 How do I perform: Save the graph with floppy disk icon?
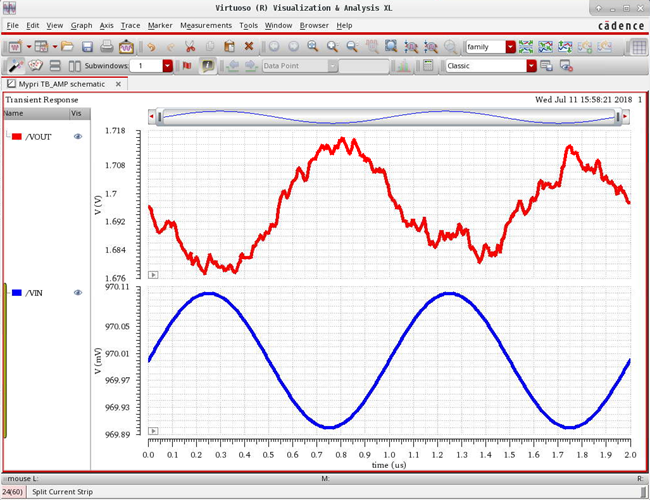coord(87,47)
